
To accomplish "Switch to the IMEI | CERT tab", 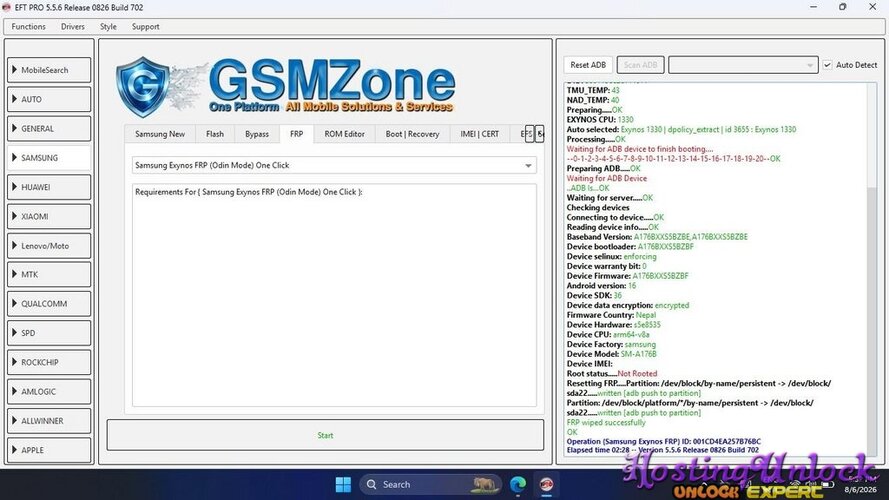I will click(480, 134).
